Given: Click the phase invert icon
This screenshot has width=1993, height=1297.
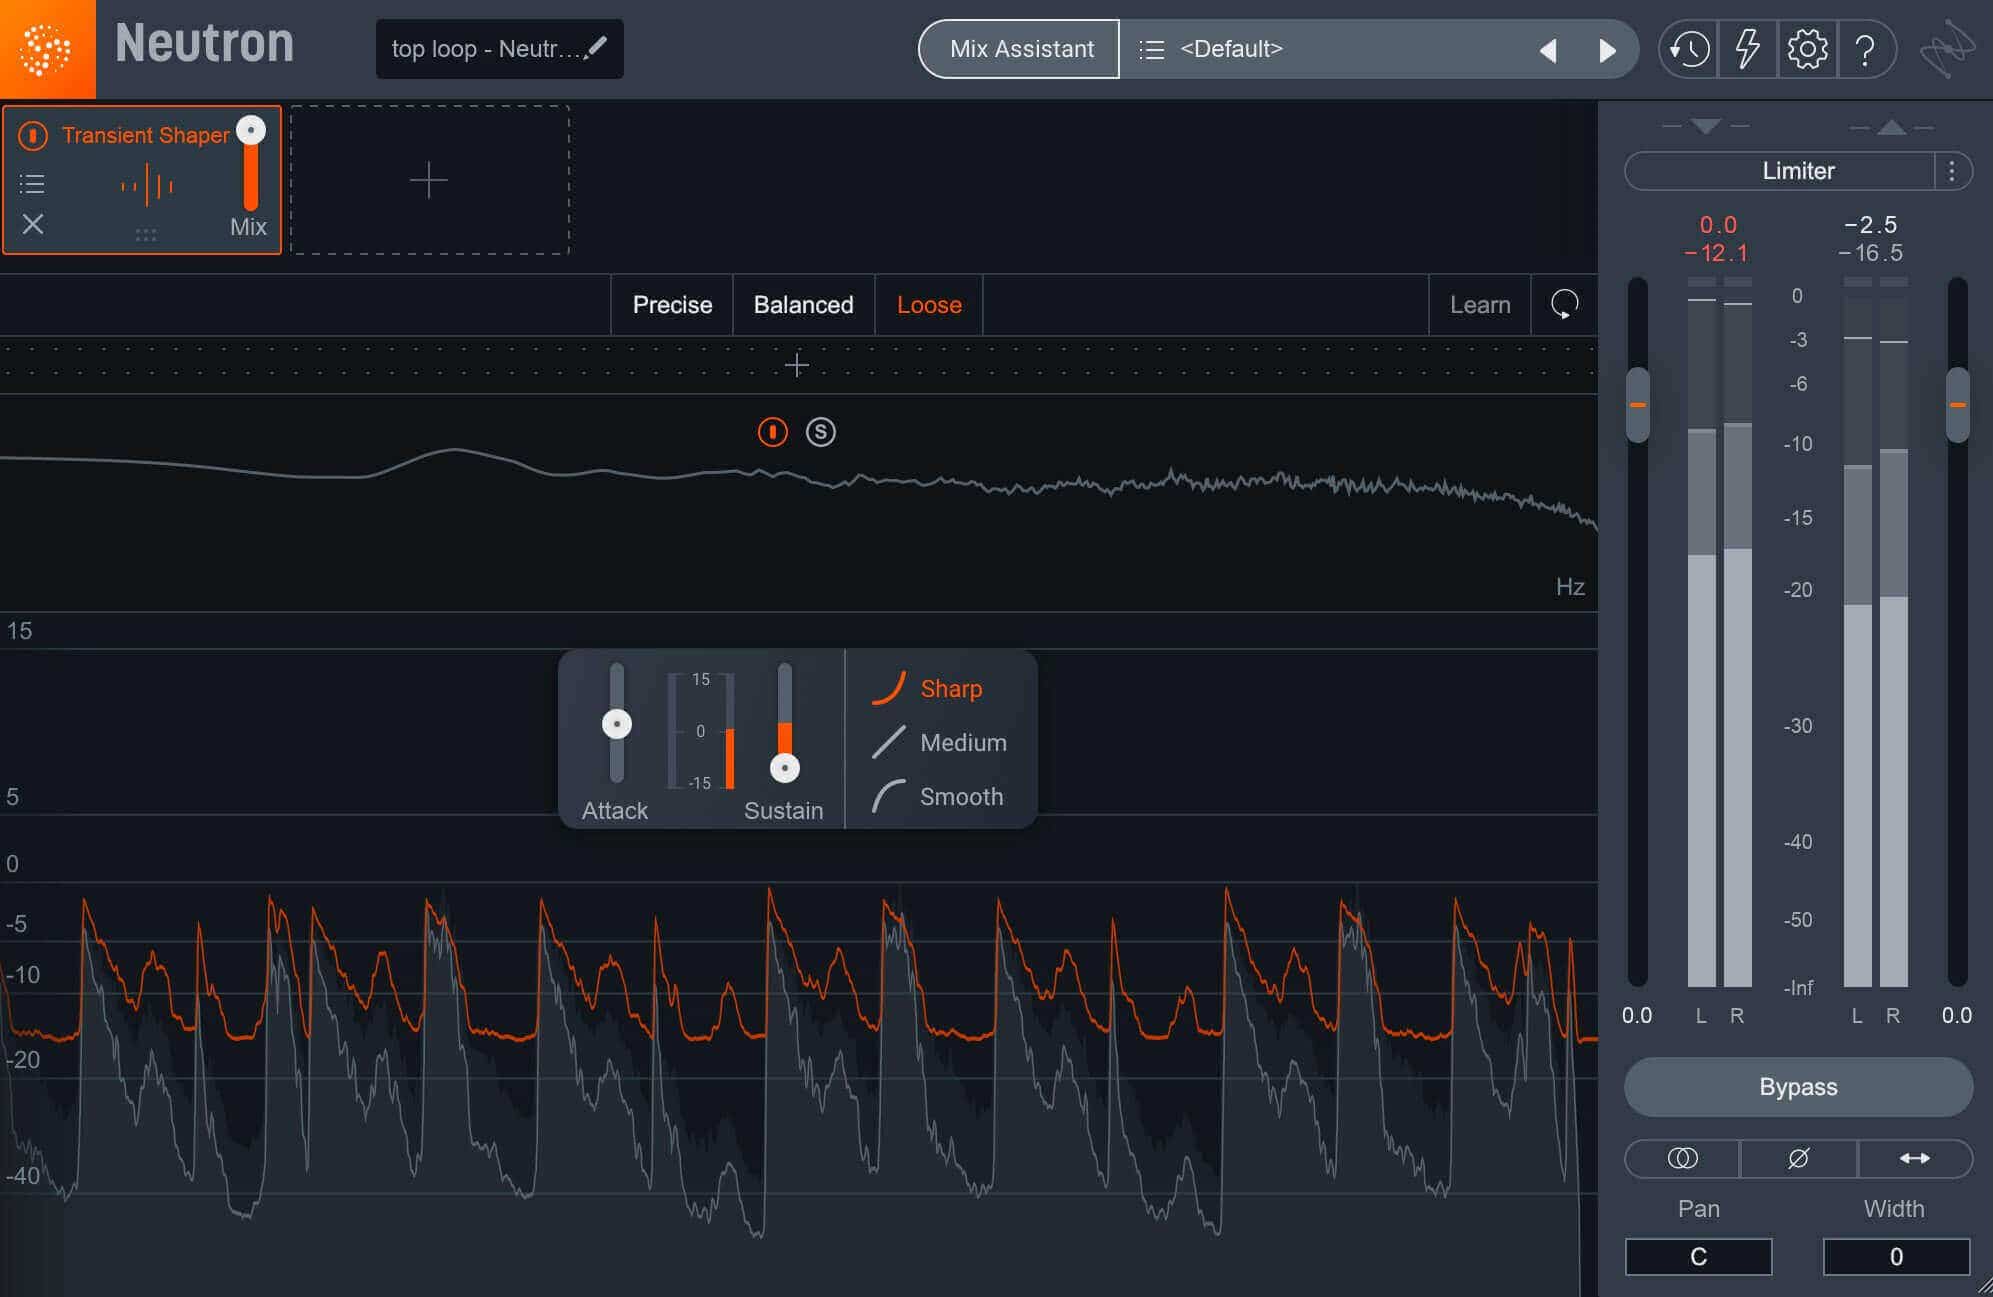Looking at the screenshot, I should [x=1798, y=1158].
